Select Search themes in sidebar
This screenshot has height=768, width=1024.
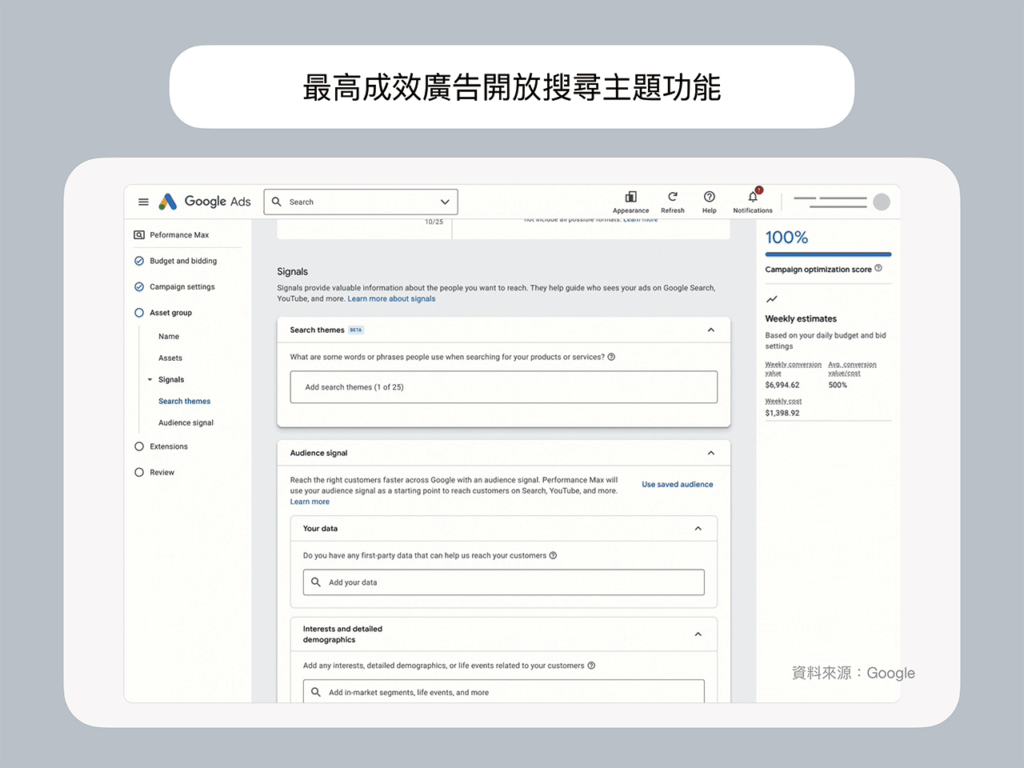pyautogui.click(x=184, y=401)
